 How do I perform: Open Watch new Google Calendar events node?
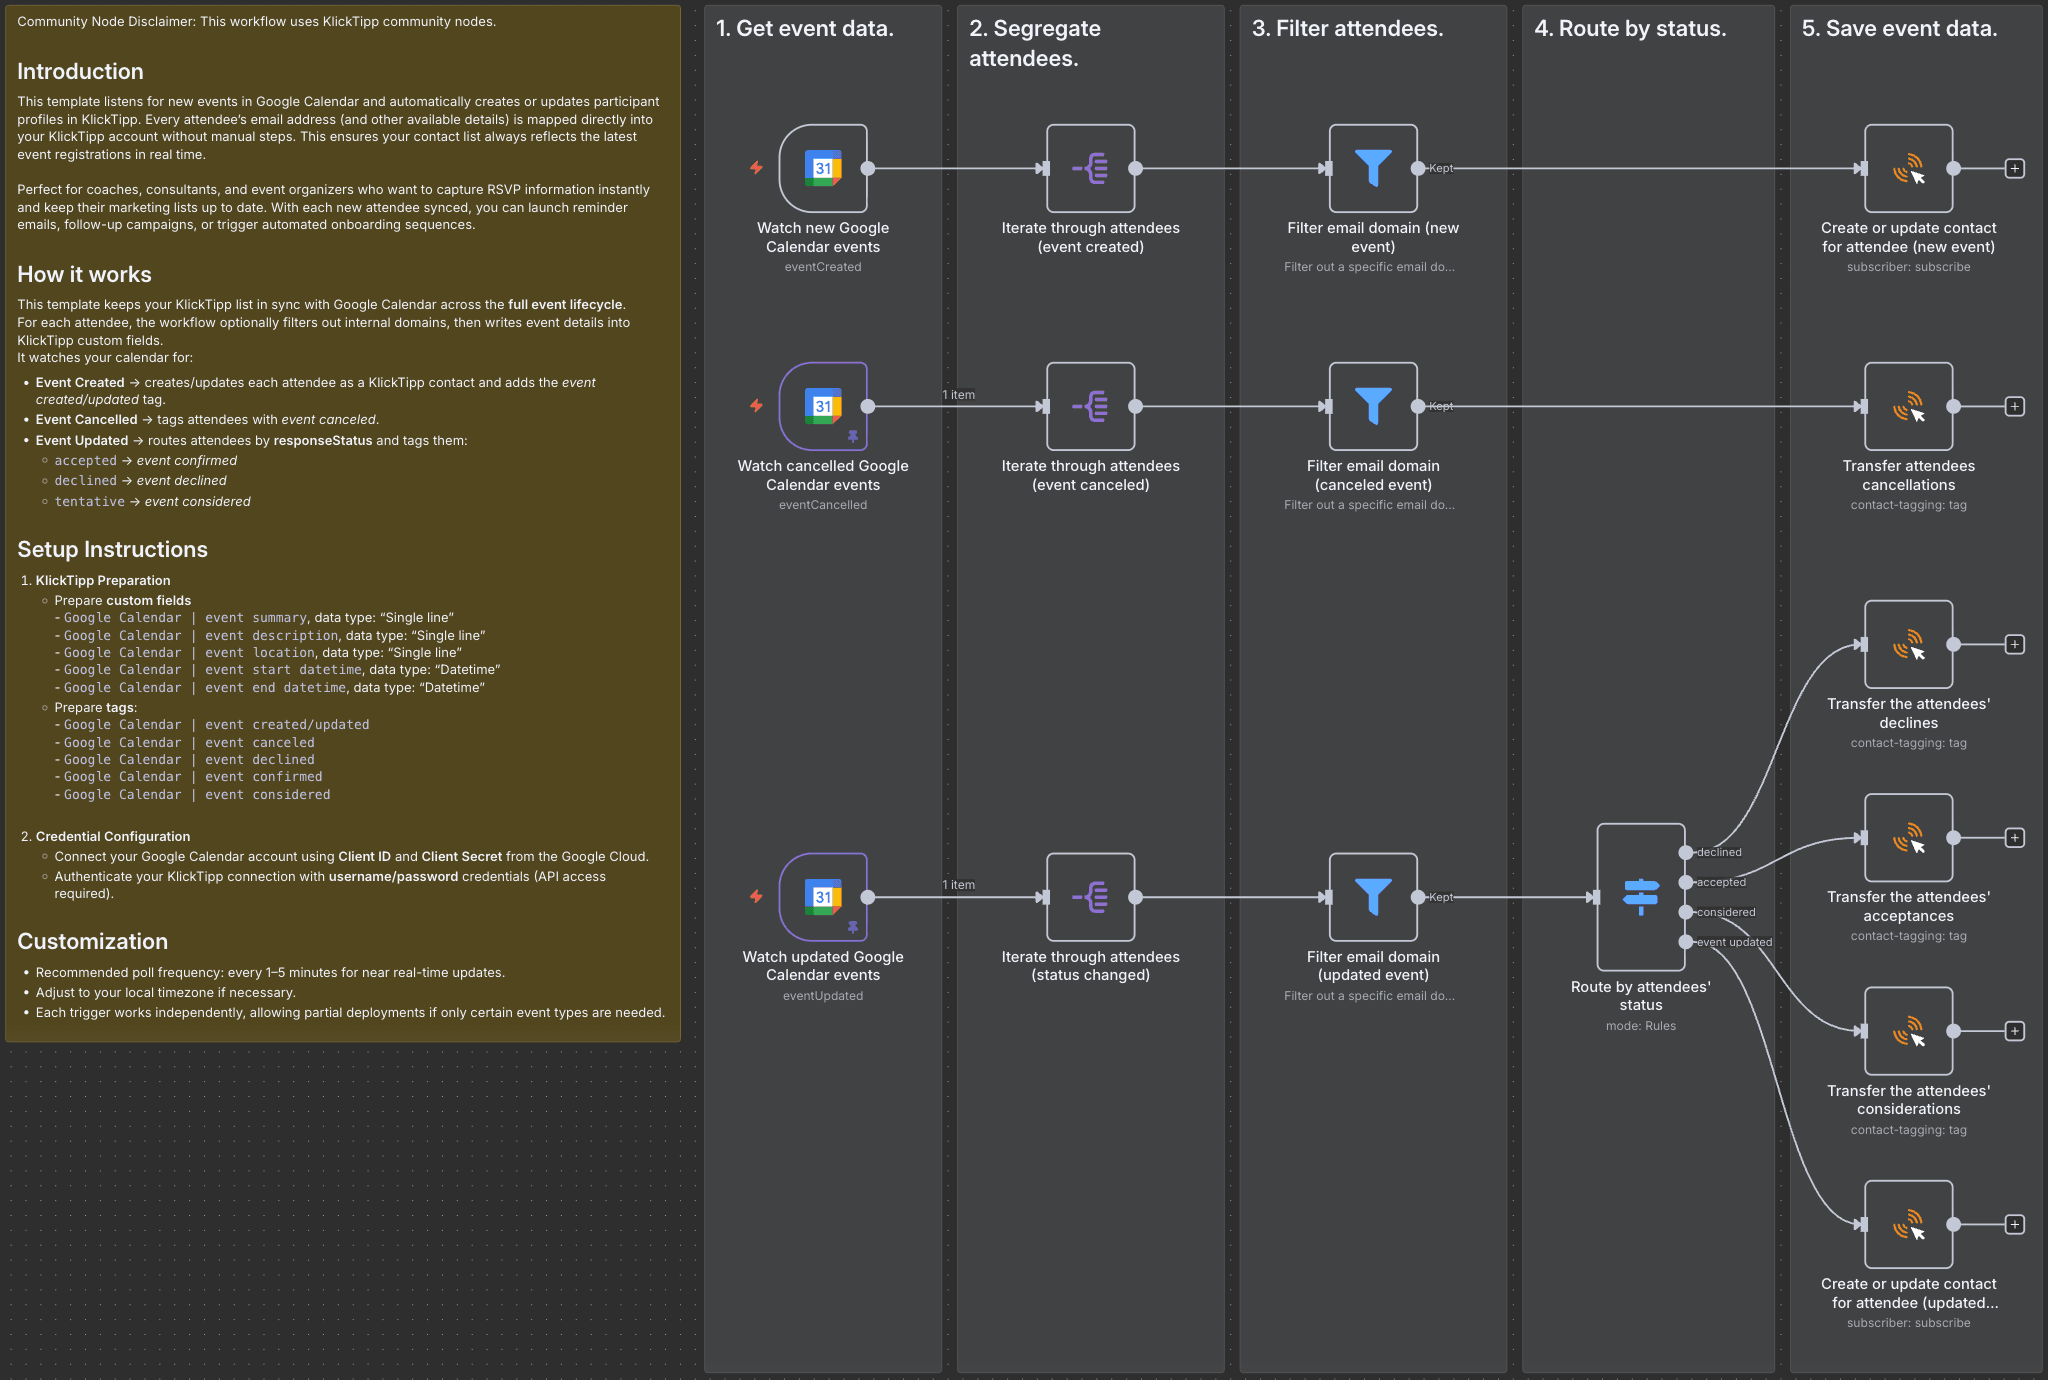[822, 168]
